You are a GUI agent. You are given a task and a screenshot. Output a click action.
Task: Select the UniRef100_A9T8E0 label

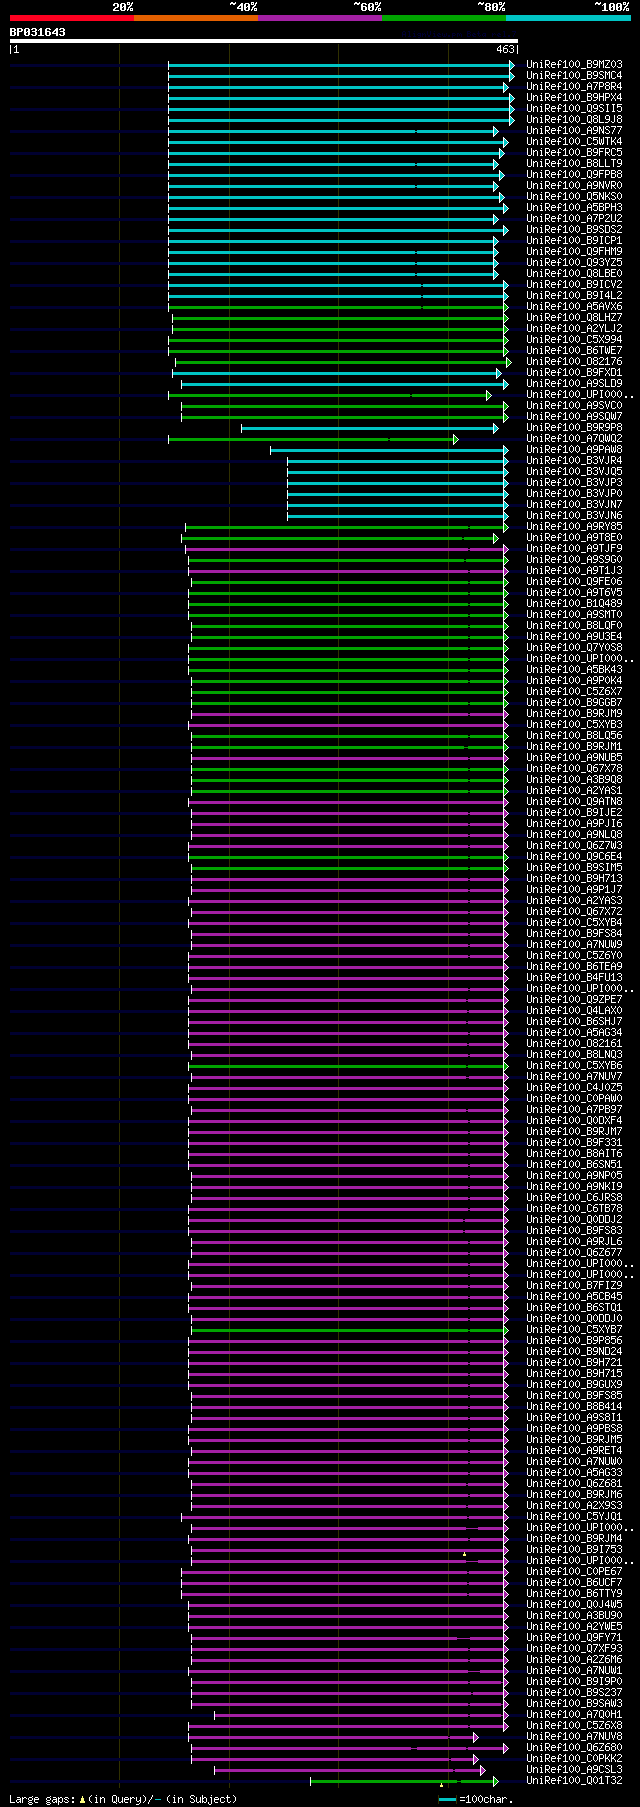click(x=574, y=537)
